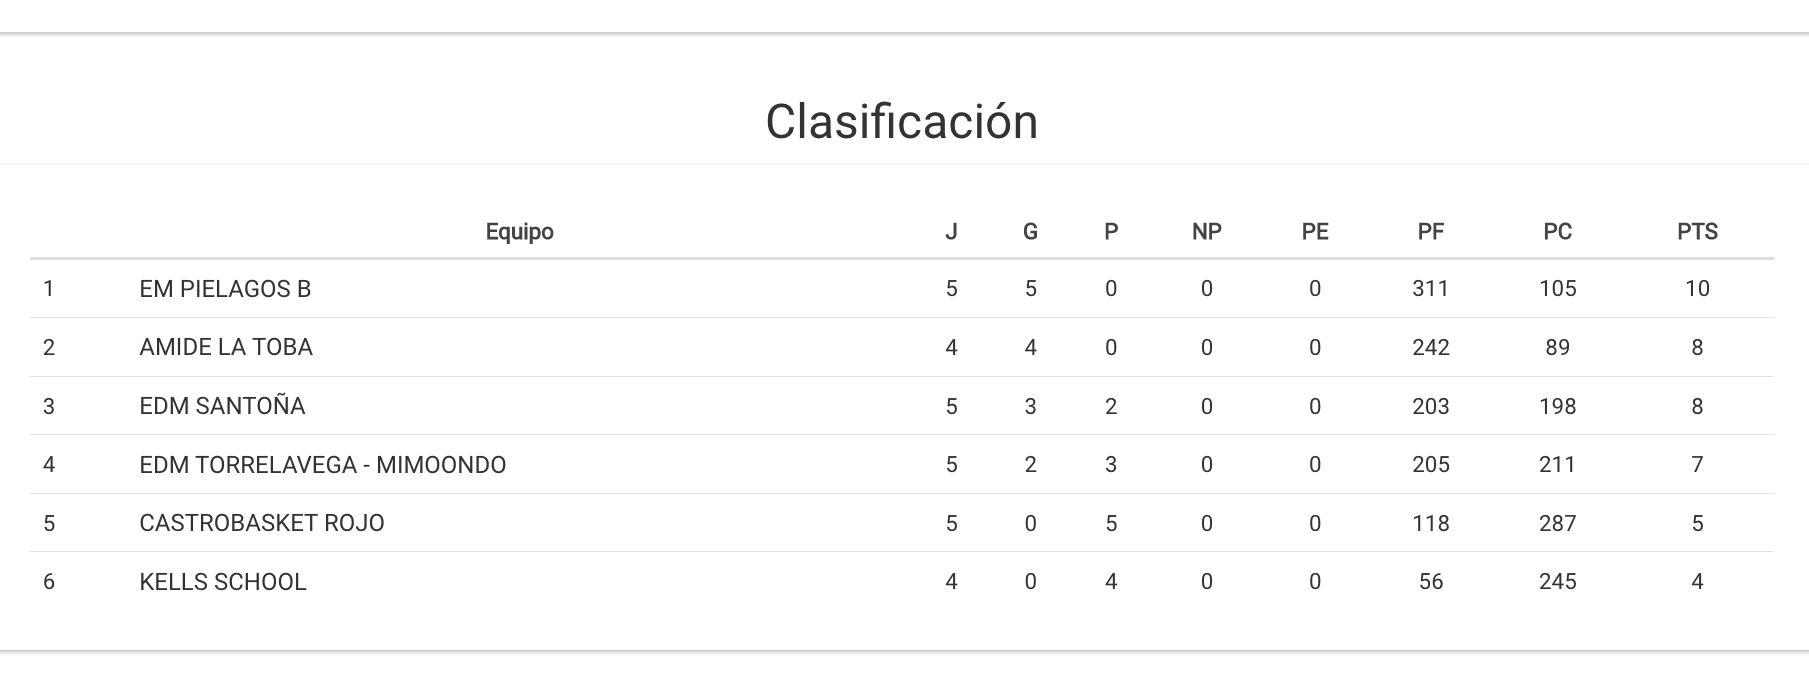Viewport: 1809px width, 686px height.
Task: Select the PE column header
Action: click(x=1314, y=232)
